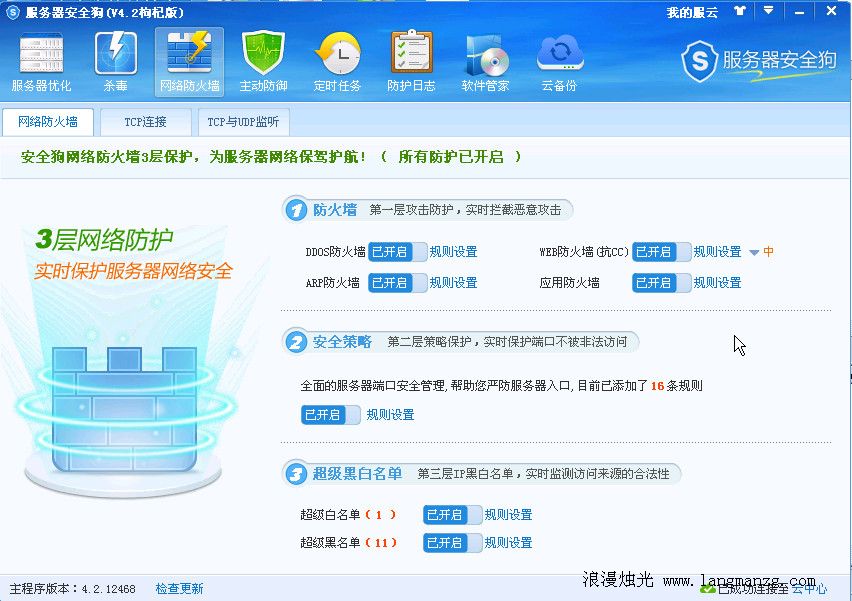Open the 主动防御 shield module
852x601 pixels.
(264, 62)
